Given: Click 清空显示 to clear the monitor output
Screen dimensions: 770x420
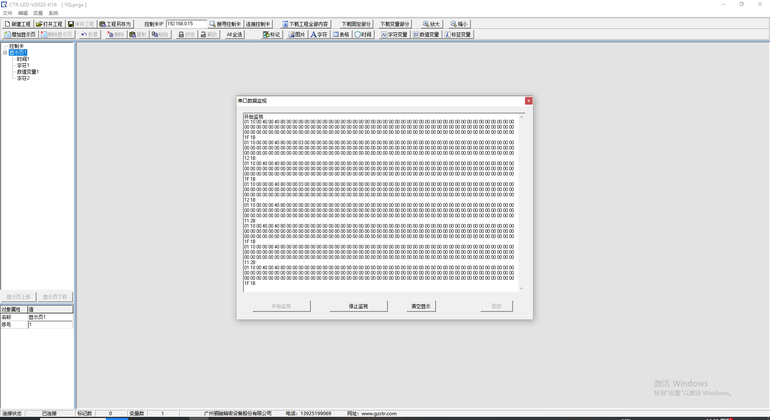Looking at the screenshot, I should point(421,306).
